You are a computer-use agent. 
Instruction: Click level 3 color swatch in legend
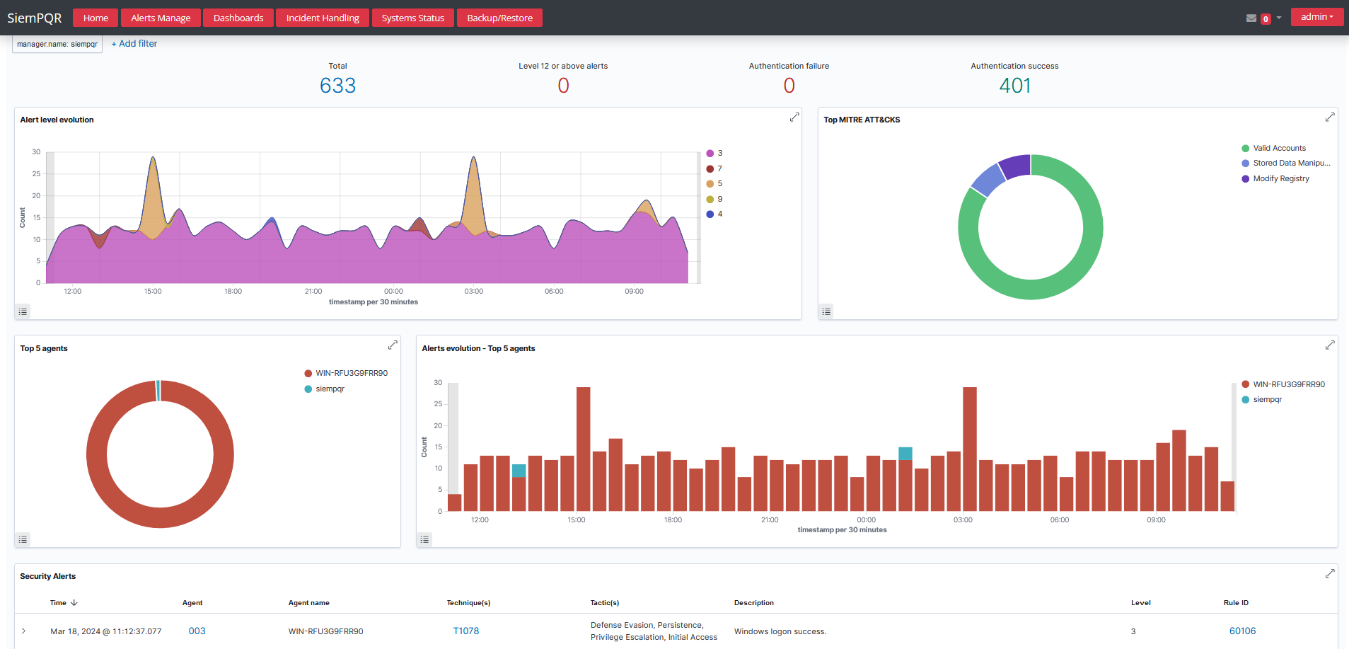click(x=710, y=153)
